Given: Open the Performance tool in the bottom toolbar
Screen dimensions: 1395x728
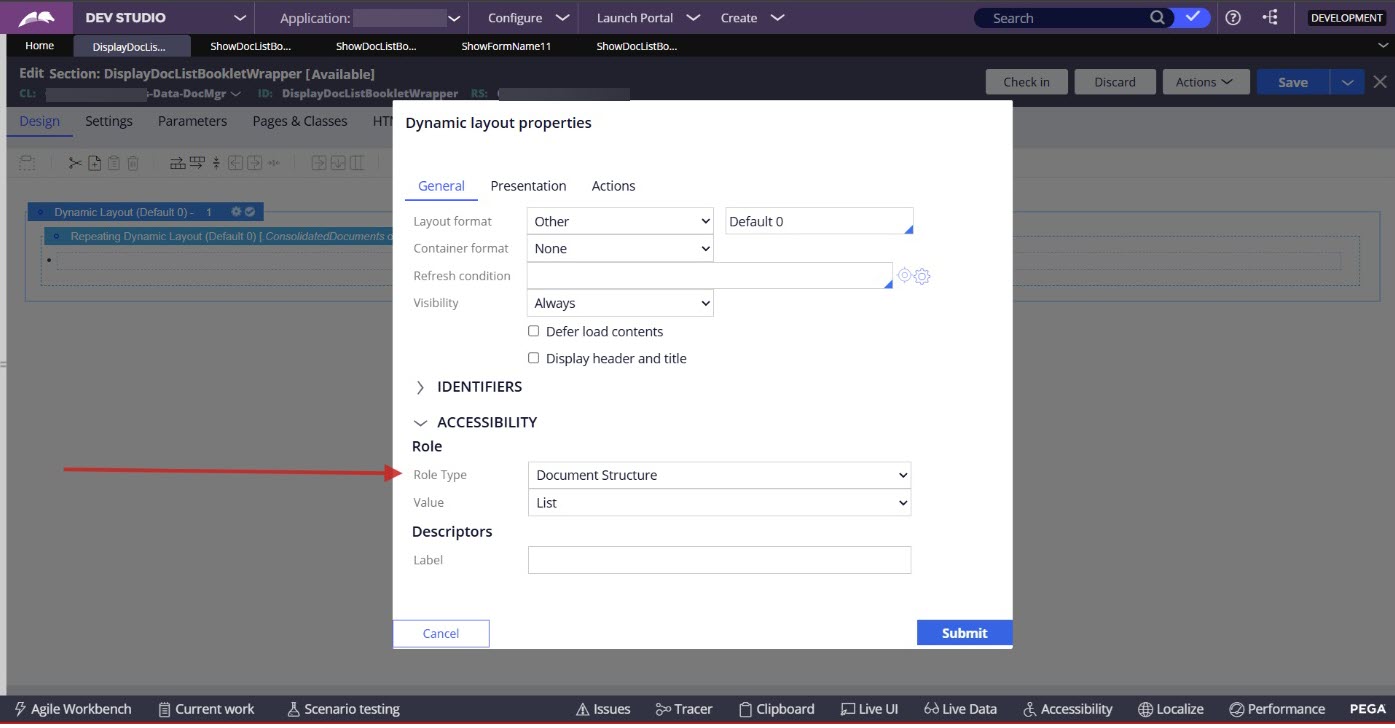Looking at the screenshot, I should click(1277, 709).
